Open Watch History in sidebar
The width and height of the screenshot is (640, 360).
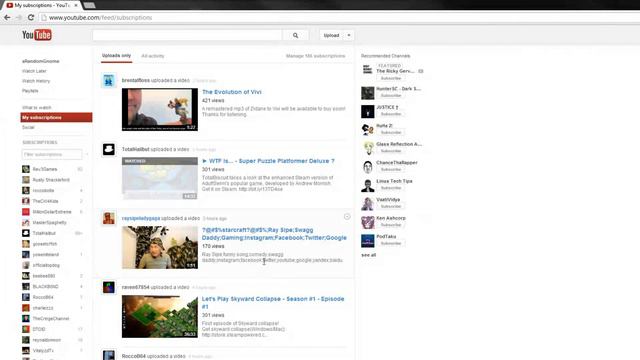coord(36,81)
